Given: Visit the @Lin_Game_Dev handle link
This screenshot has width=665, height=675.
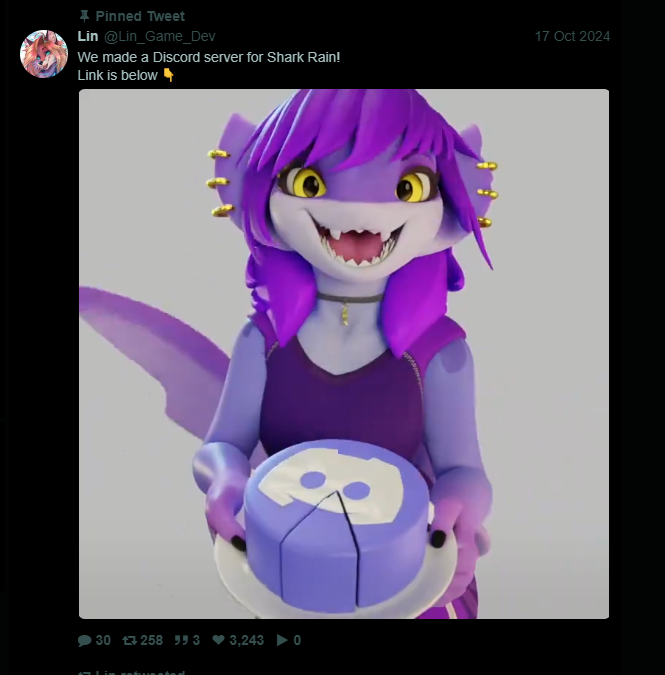Looking at the screenshot, I should point(160,37).
